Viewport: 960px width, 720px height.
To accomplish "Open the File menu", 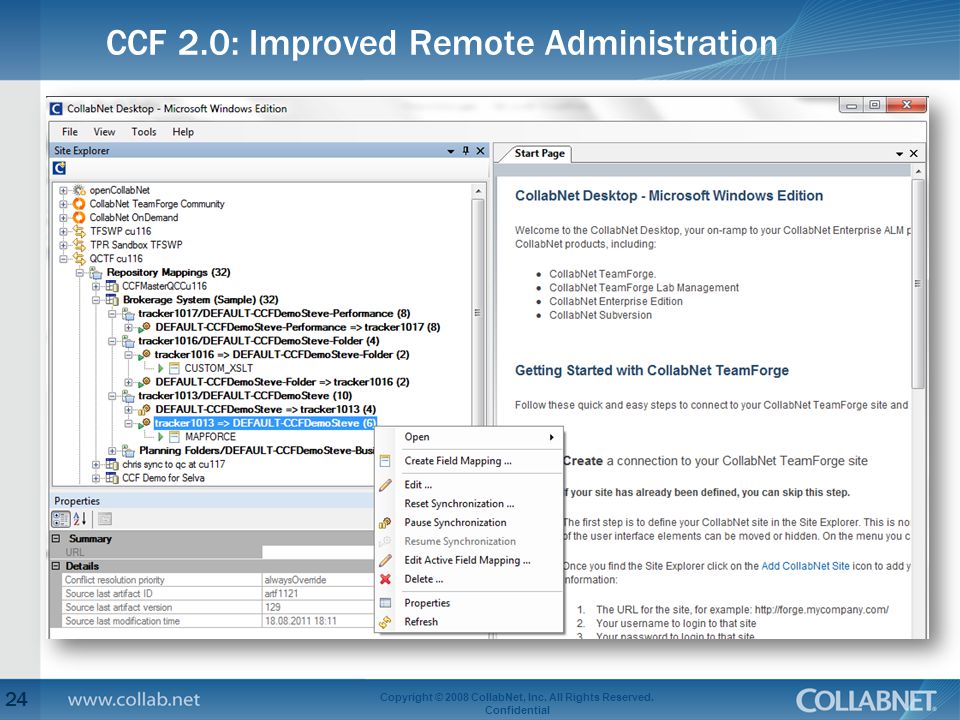I will (x=70, y=132).
